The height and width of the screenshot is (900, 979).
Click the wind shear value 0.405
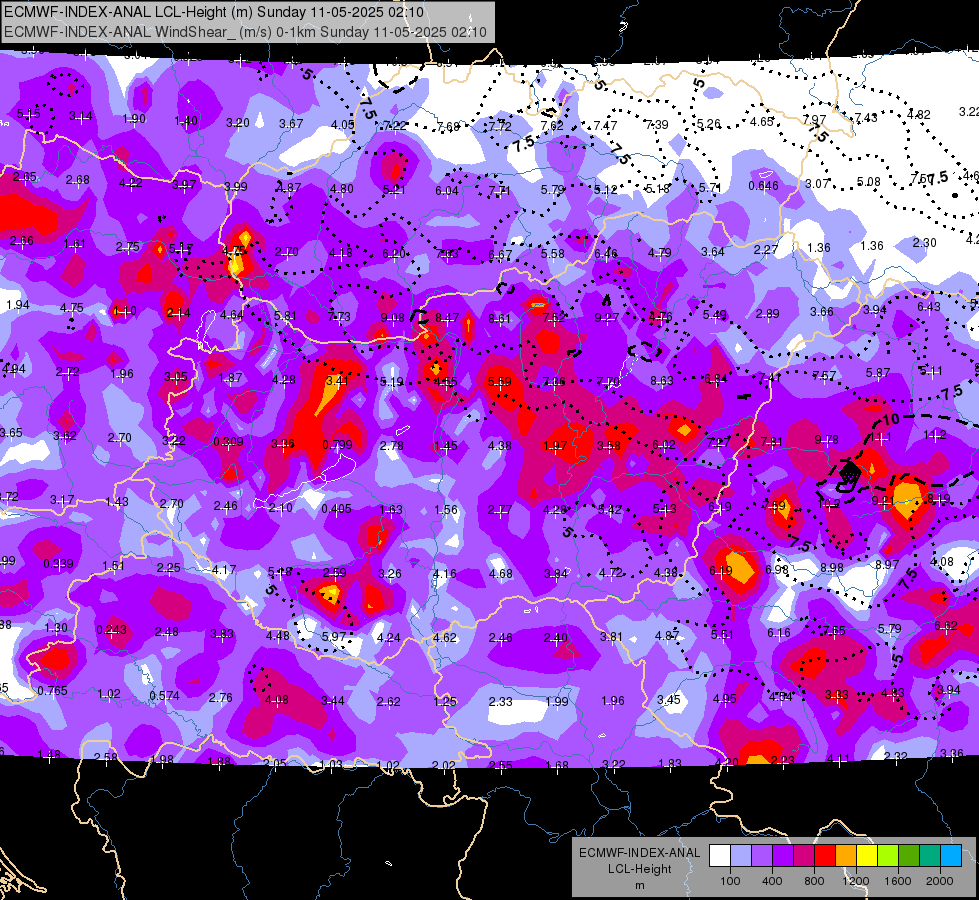click(336, 508)
